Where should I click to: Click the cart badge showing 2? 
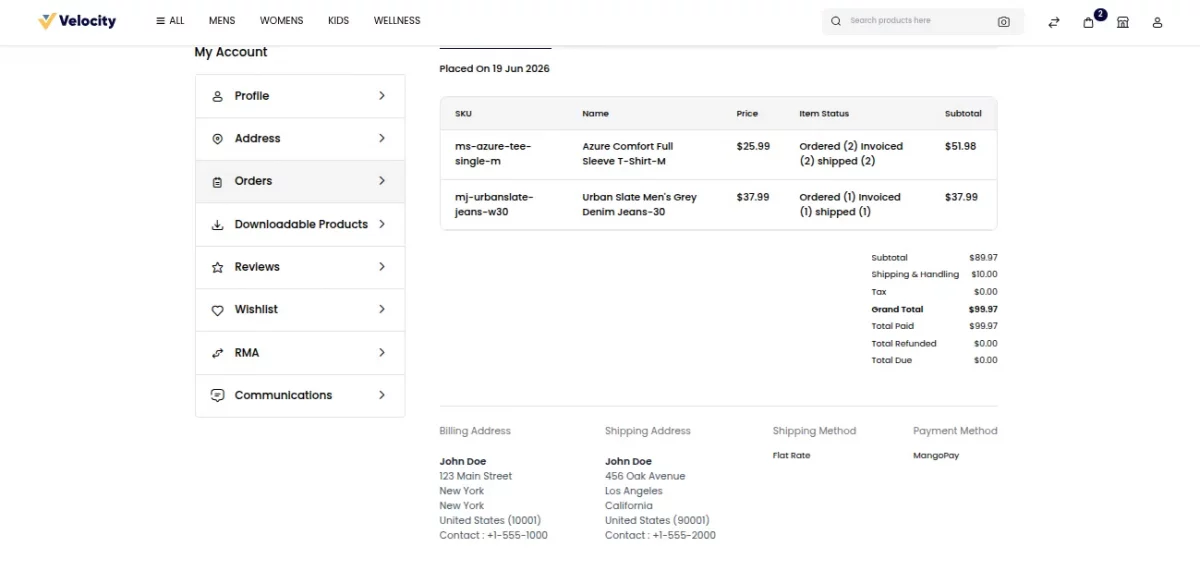coord(1100,14)
